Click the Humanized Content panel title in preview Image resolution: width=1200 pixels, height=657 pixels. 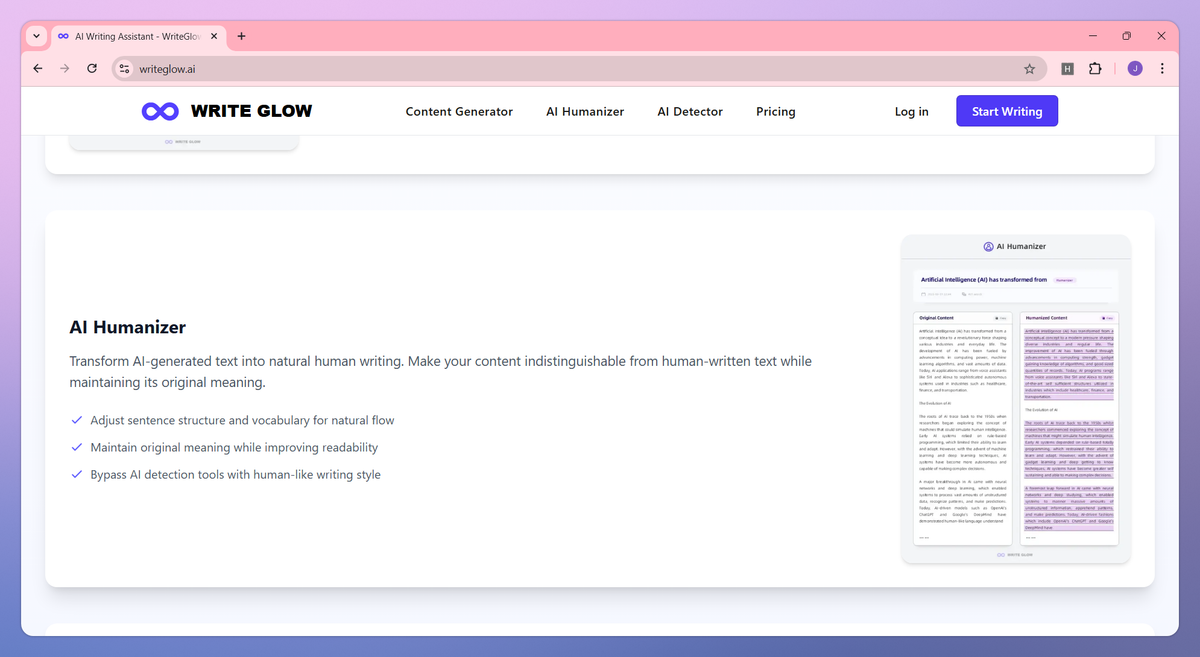1045,318
